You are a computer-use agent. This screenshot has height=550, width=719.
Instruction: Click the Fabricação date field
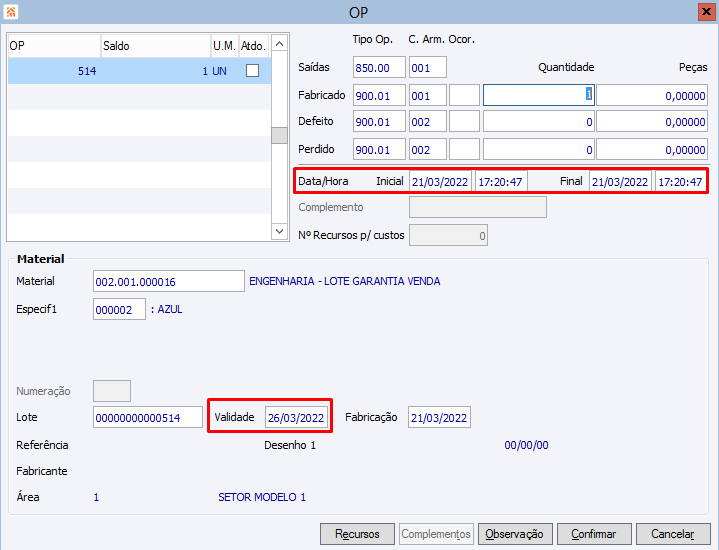(x=439, y=417)
